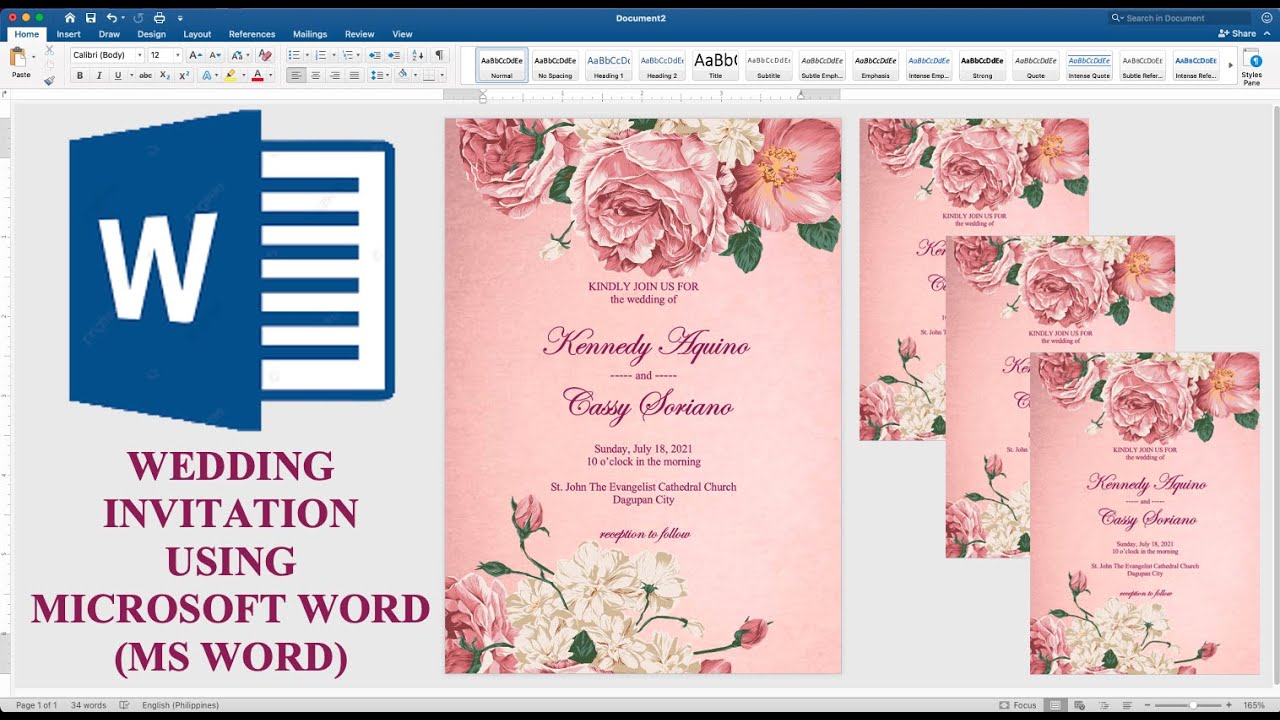Viewport: 1280px width, 720px height.
Task: Justify text alignment
Action: click(x=354, y=75)
